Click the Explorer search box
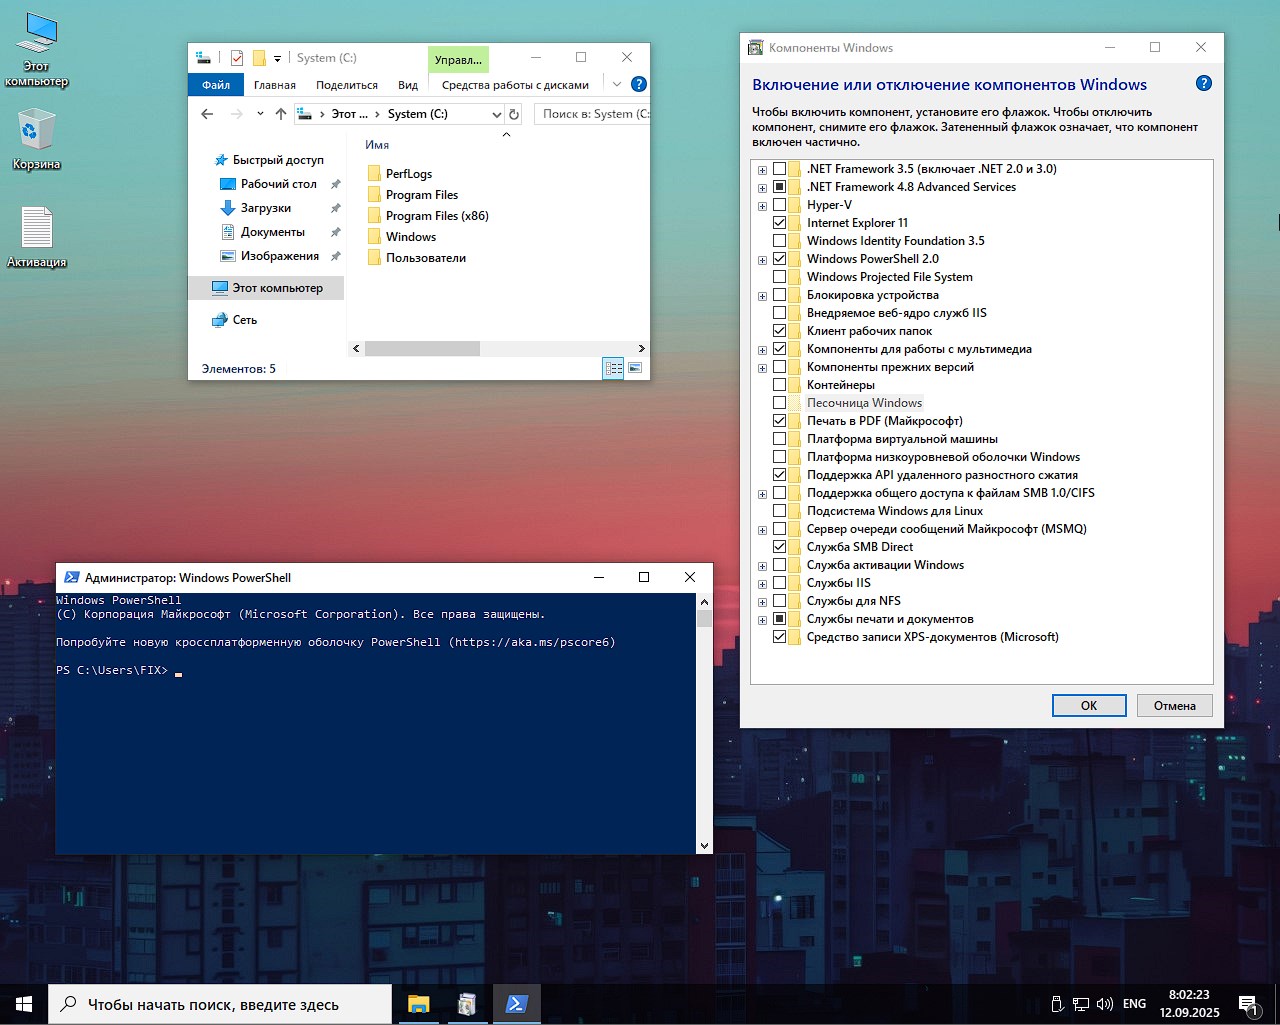Screen dimensions: 1280x1025 point(592,114)
